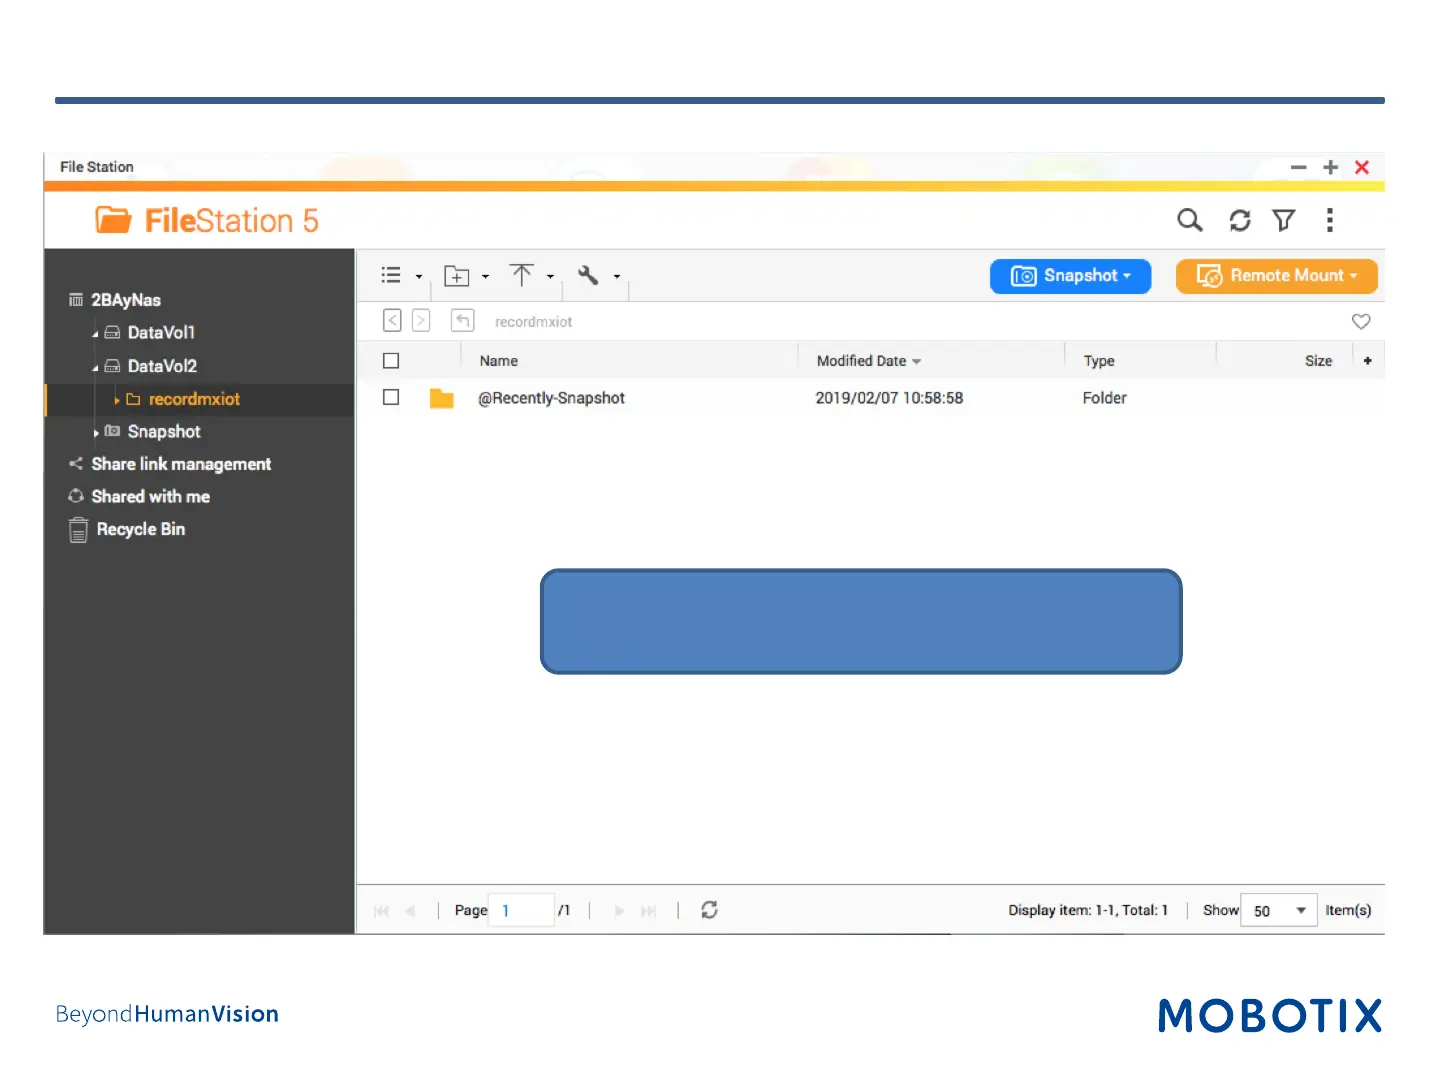Open the filter funnel icon
The height and width of the screenshot is (1080, 1440).
tap(1284, 220)
